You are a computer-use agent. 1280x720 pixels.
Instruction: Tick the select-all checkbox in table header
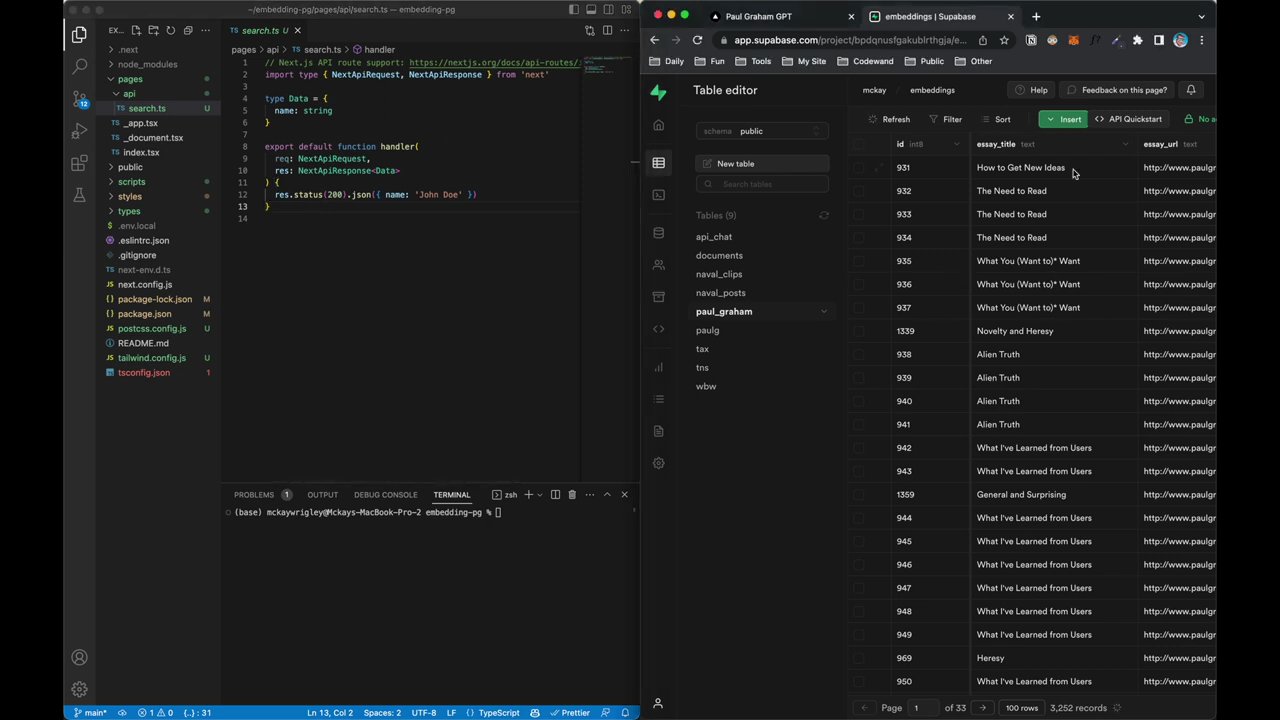pyautogui.click(x=859, y=144)
